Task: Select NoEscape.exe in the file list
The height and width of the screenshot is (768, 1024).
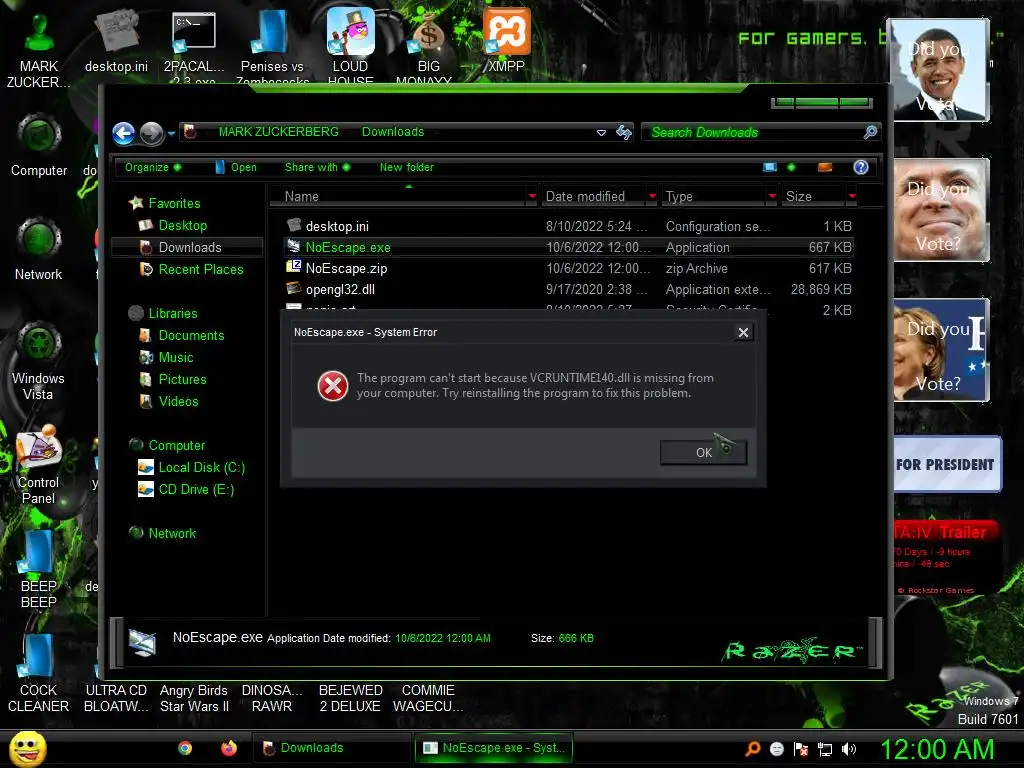Action: pyautogui.click(x=568, y=248)
